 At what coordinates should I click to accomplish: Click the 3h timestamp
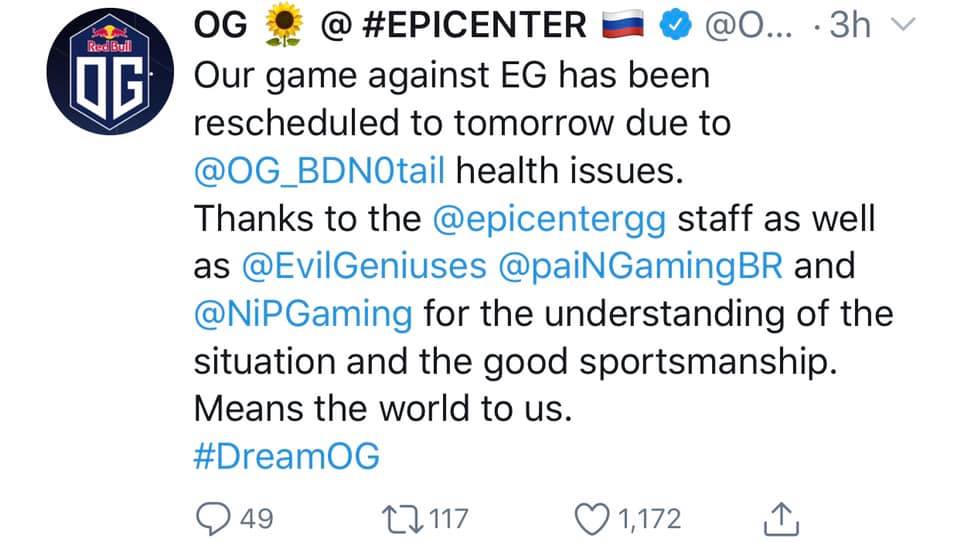(850, 26)
